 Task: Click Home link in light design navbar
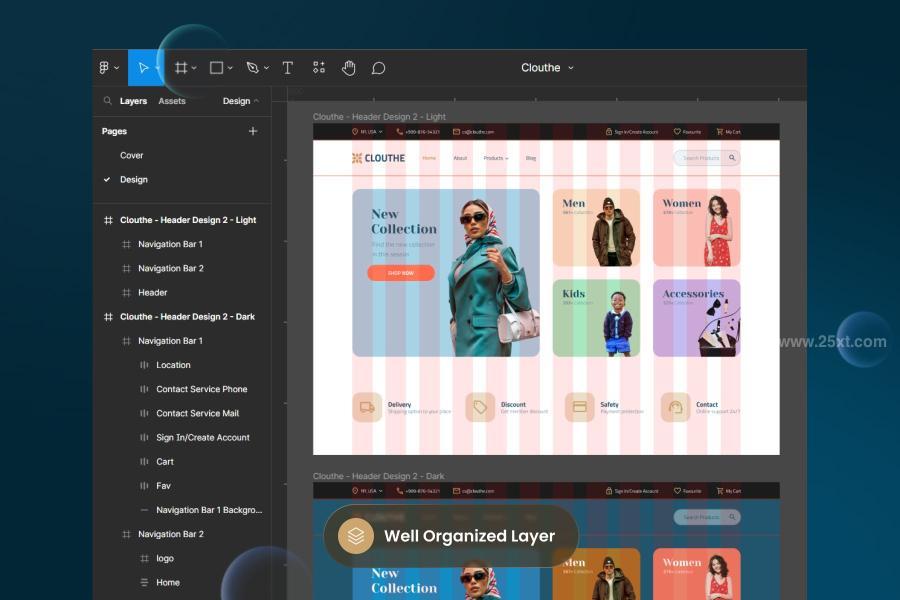coord(429,158)
